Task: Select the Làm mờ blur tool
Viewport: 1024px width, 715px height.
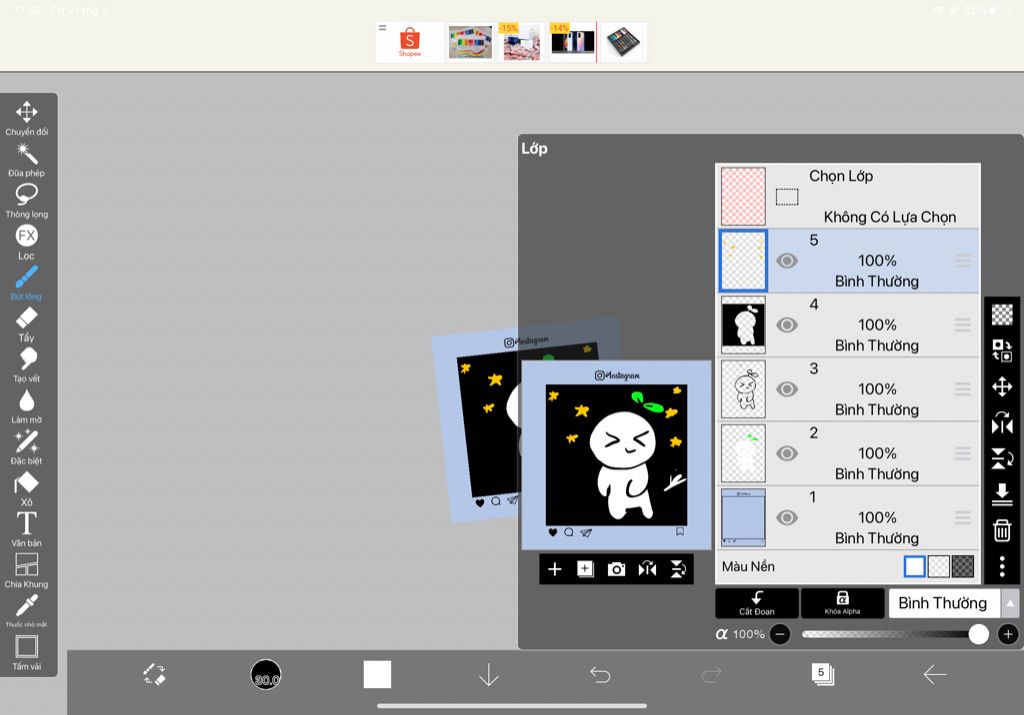Action: click(x=27, y=407)
